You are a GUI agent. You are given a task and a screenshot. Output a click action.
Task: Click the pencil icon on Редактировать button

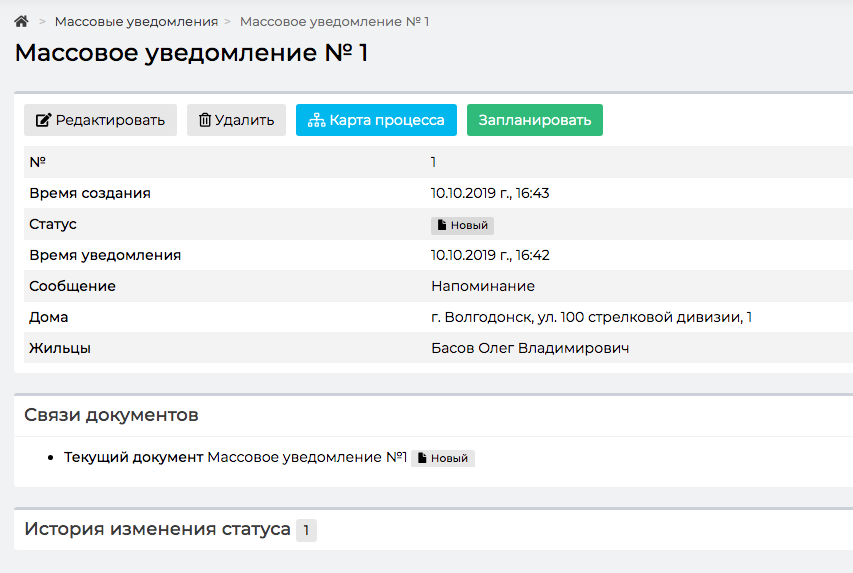pyautogui.click(x=44, y=120)
